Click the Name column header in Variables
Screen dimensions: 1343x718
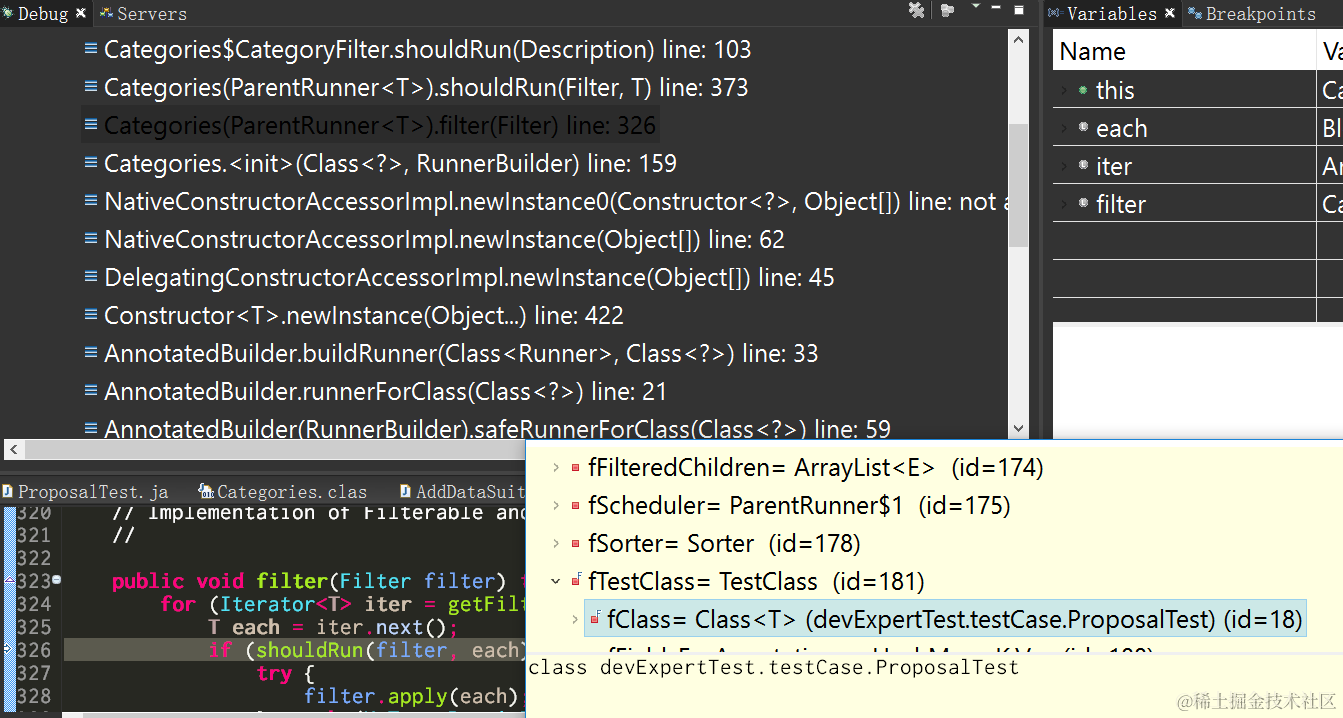1184,52
